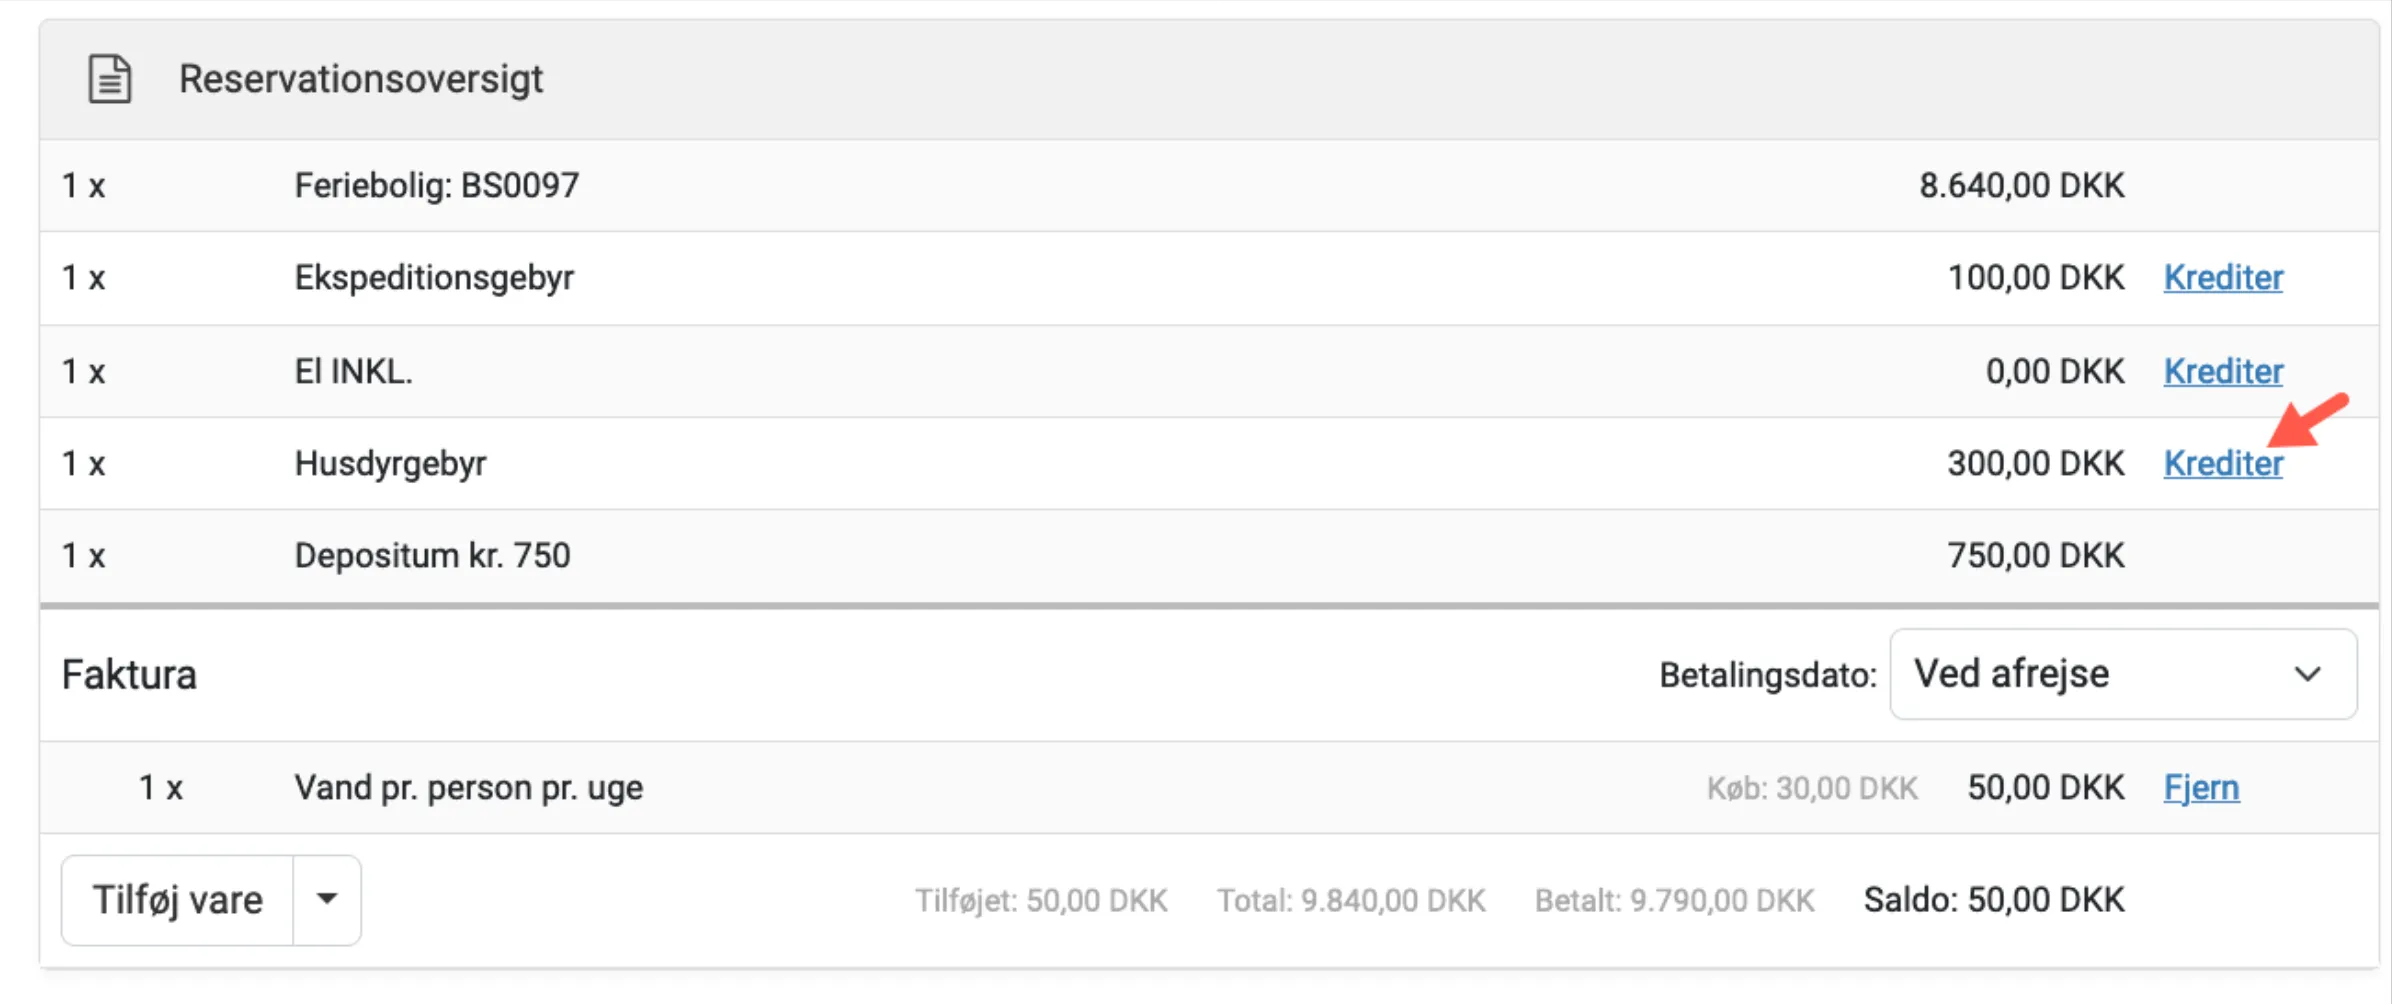The width and height of the screenshot is (2392, 1004).
Task: Click the Saldo: 50,00 DKK amount
Action: pos(1993,900)
